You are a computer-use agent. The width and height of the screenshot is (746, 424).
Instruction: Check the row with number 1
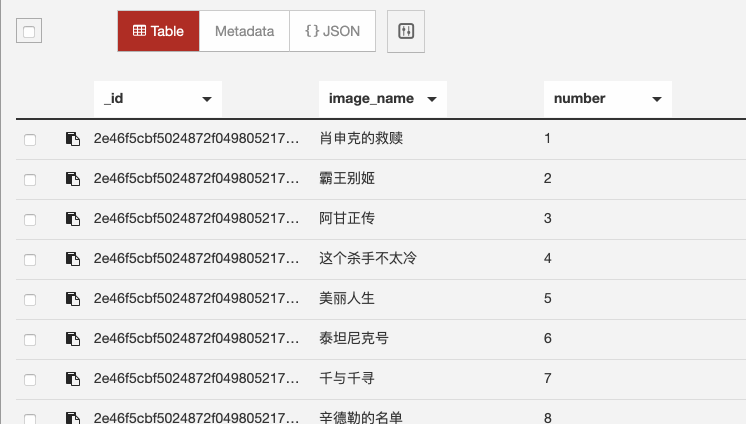point(30,140)
